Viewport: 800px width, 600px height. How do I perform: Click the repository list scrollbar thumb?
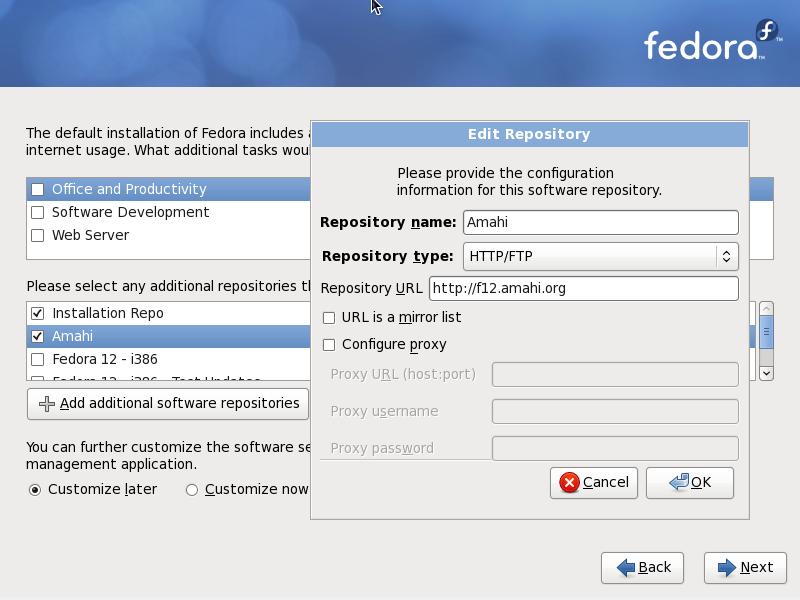pos(766,332)
